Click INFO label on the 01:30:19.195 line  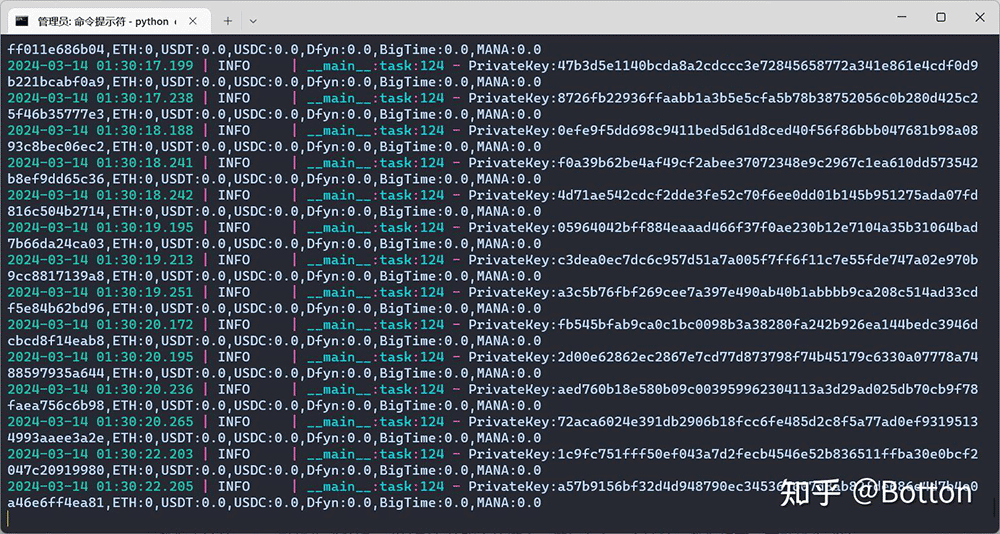pos(234,227)
